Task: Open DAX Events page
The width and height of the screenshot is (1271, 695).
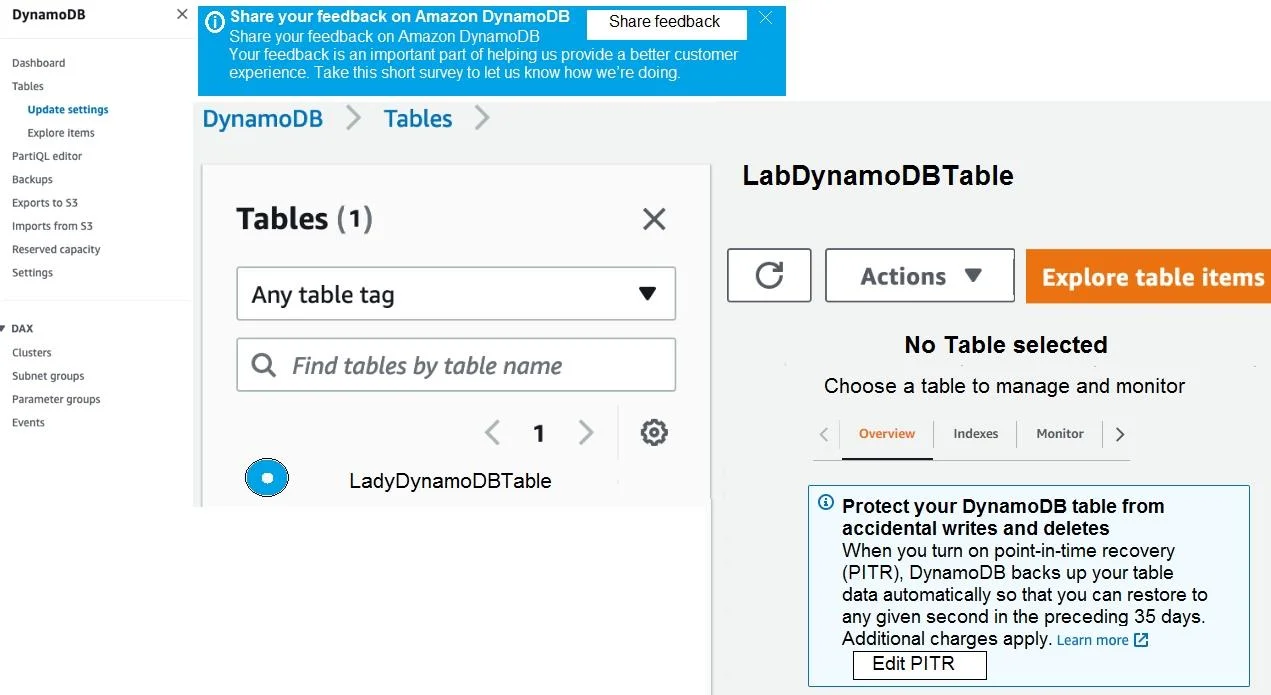Action: [28, 423]
